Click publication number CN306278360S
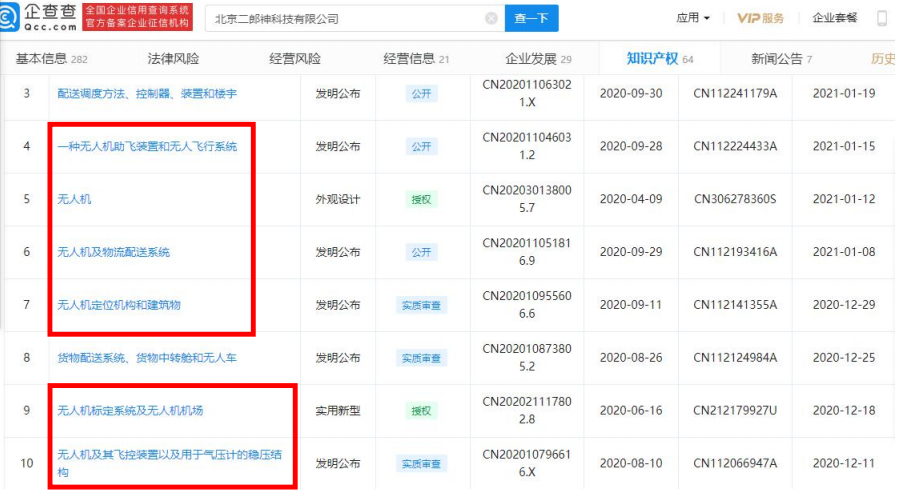The image size is (905, 491). click(x=735, y=199)
